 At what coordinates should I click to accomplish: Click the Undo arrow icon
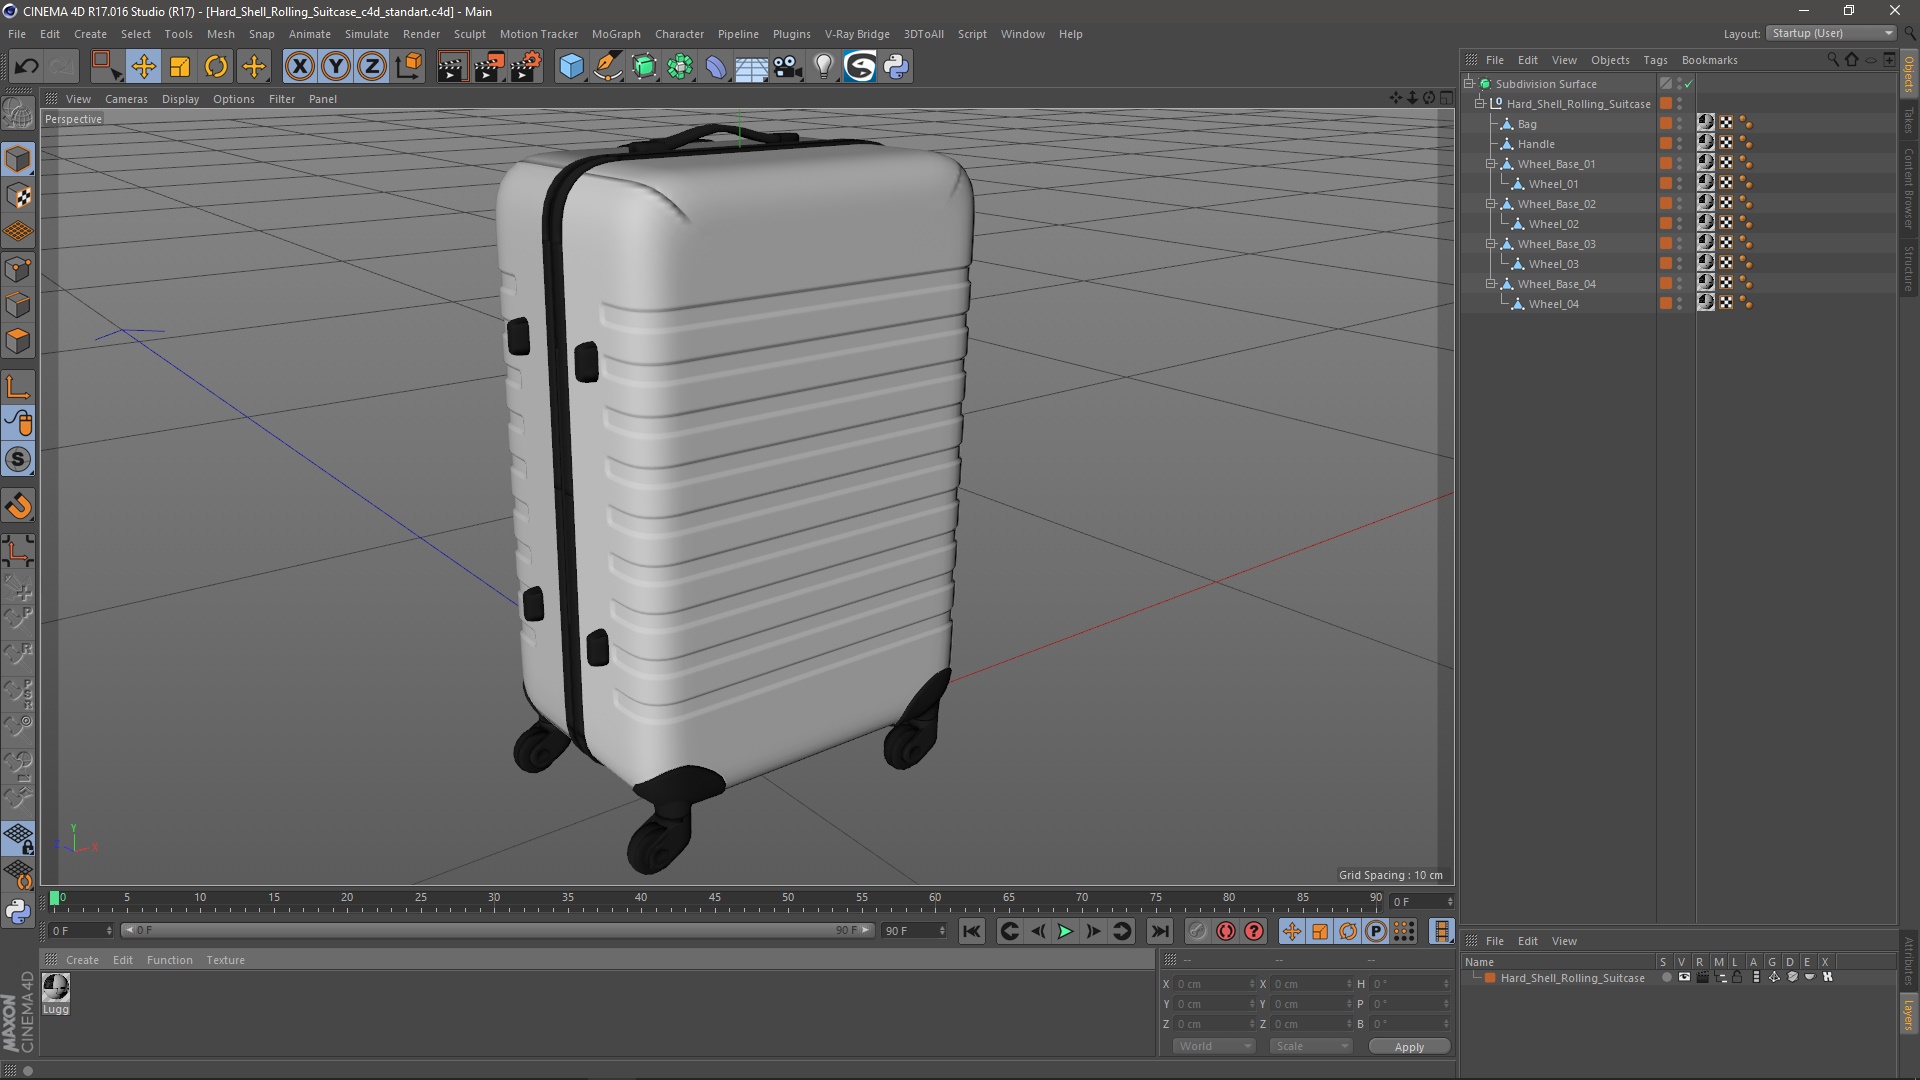(26, 67)
